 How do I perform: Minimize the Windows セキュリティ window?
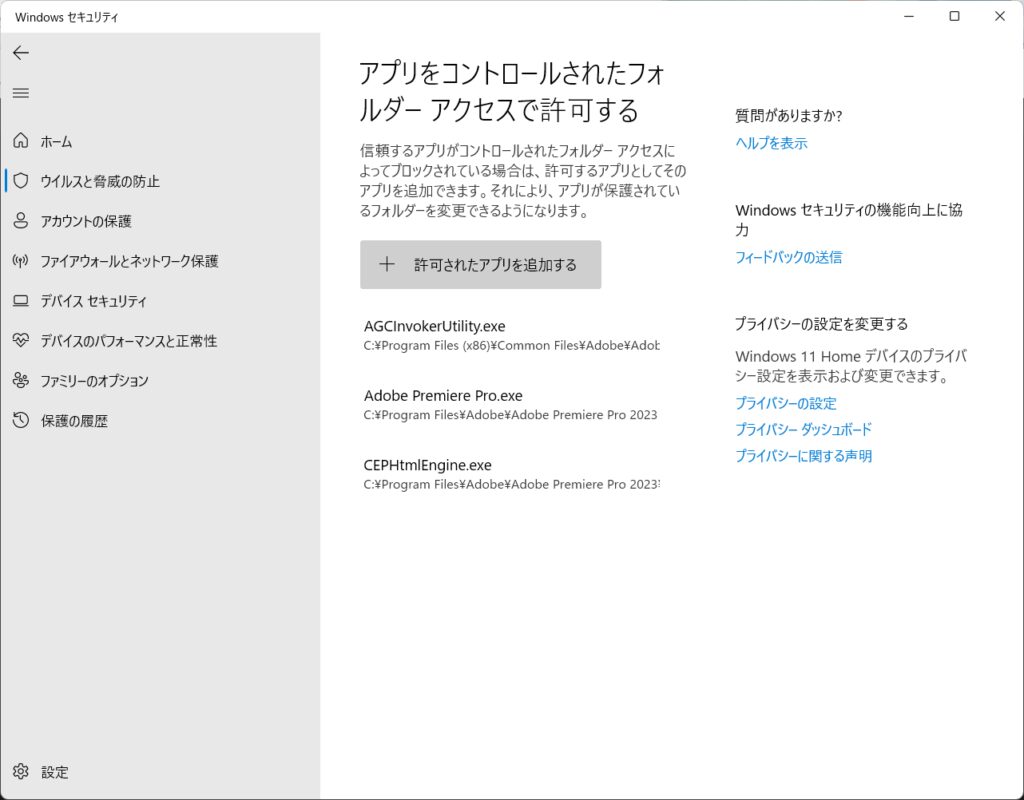tap(909, 16)
